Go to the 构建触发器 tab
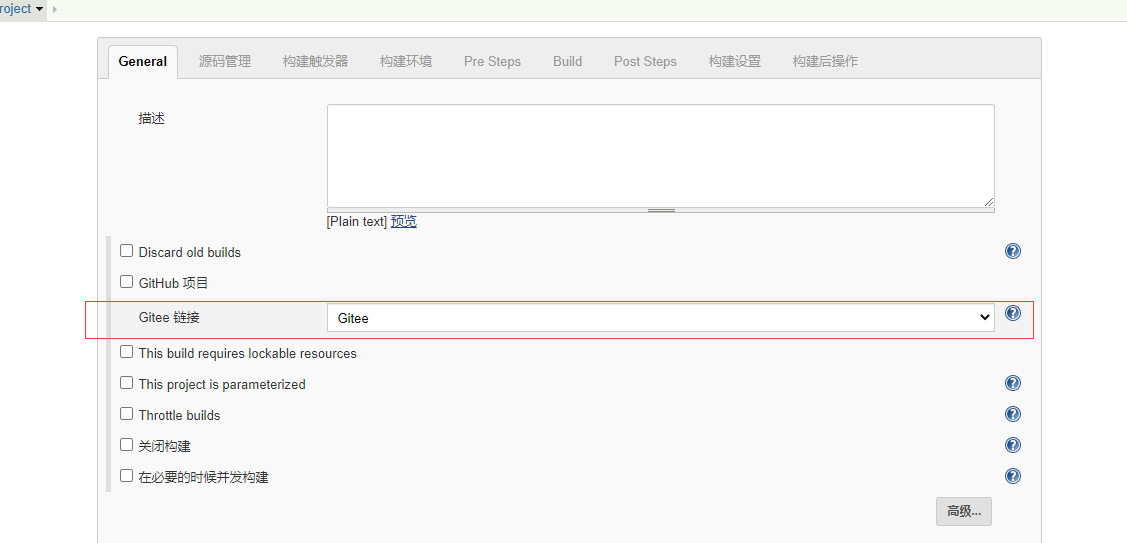1127x543 pixels. [316, 62]
